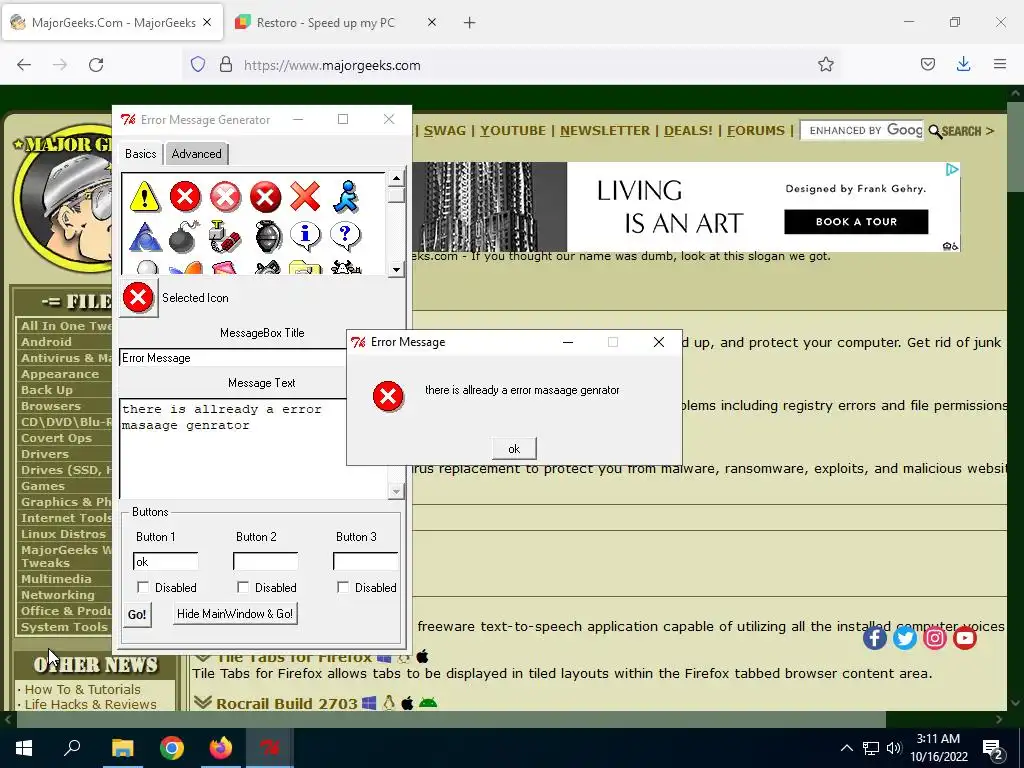The width and height of the screenshot is (1024, 768).
Task: Click BOOK A TOUR ad button
Action: [x=856, y=221]
